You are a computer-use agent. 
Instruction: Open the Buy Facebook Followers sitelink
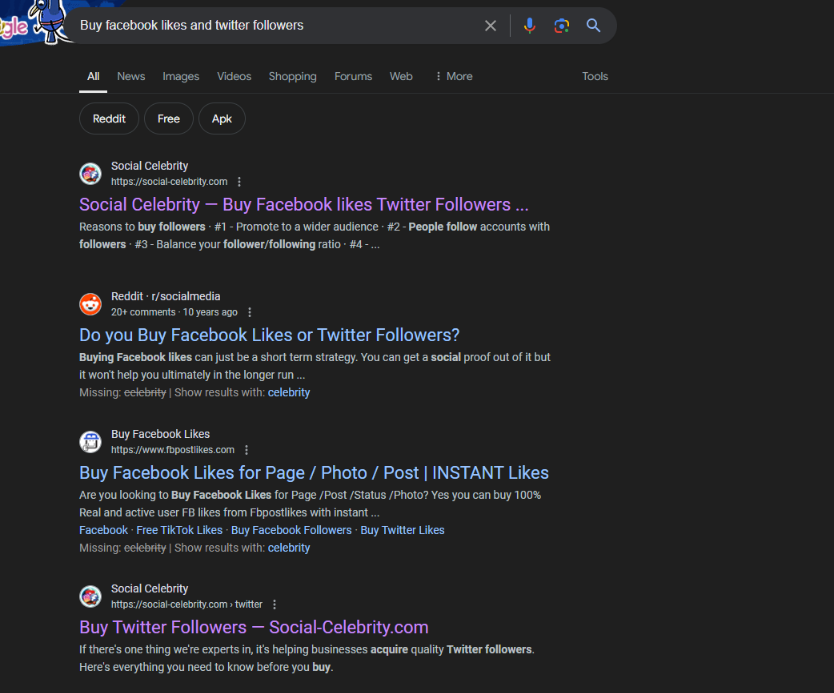coord(291,530)
